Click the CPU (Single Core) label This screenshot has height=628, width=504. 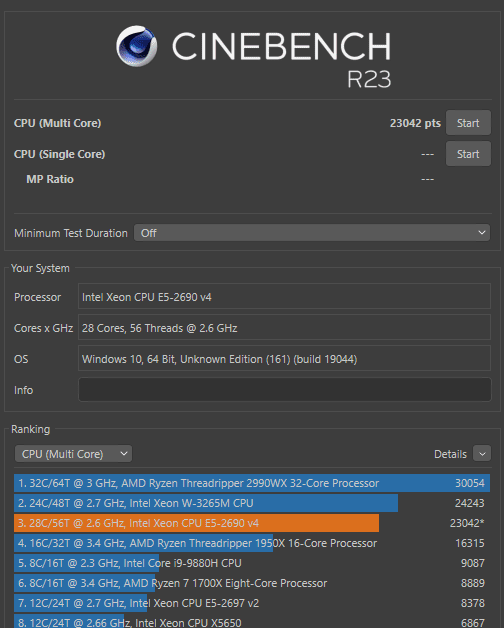[59, 154]
